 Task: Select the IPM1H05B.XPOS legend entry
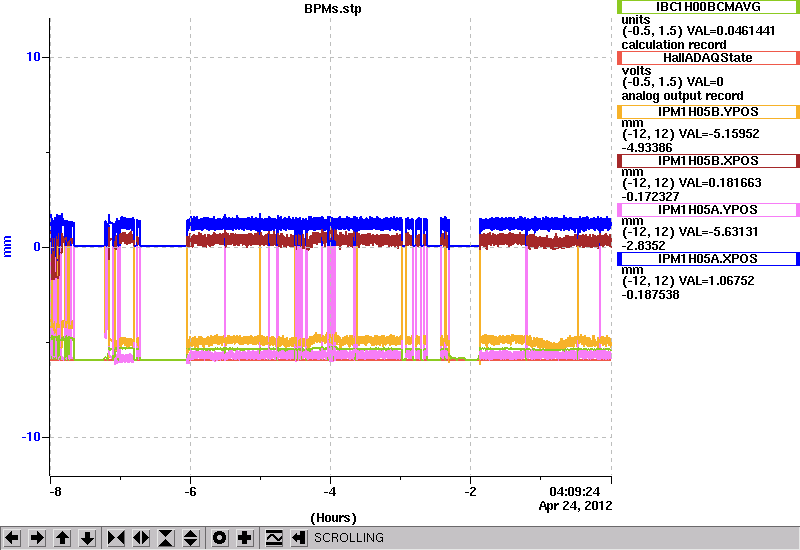click(x=708, y=161)
